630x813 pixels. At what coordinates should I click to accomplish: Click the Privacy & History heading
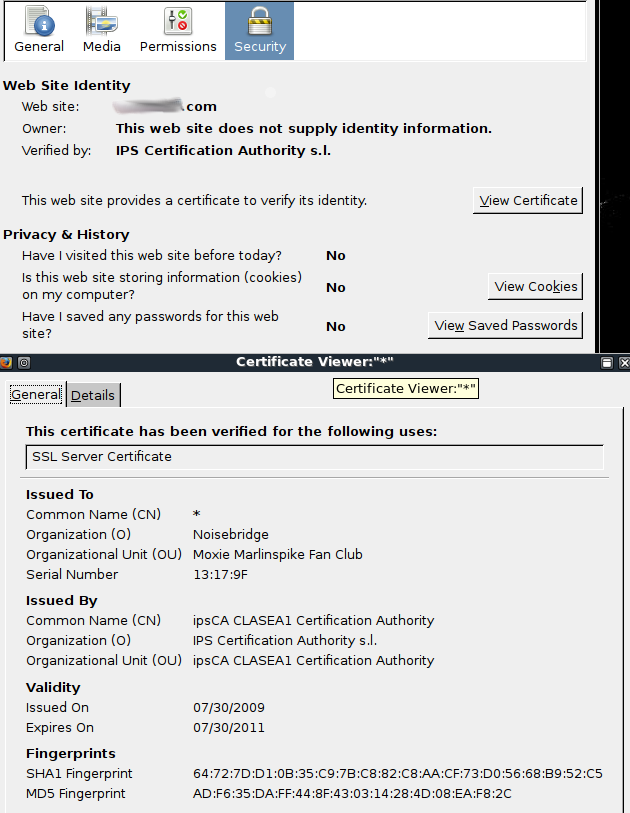(x=66, y=234)
